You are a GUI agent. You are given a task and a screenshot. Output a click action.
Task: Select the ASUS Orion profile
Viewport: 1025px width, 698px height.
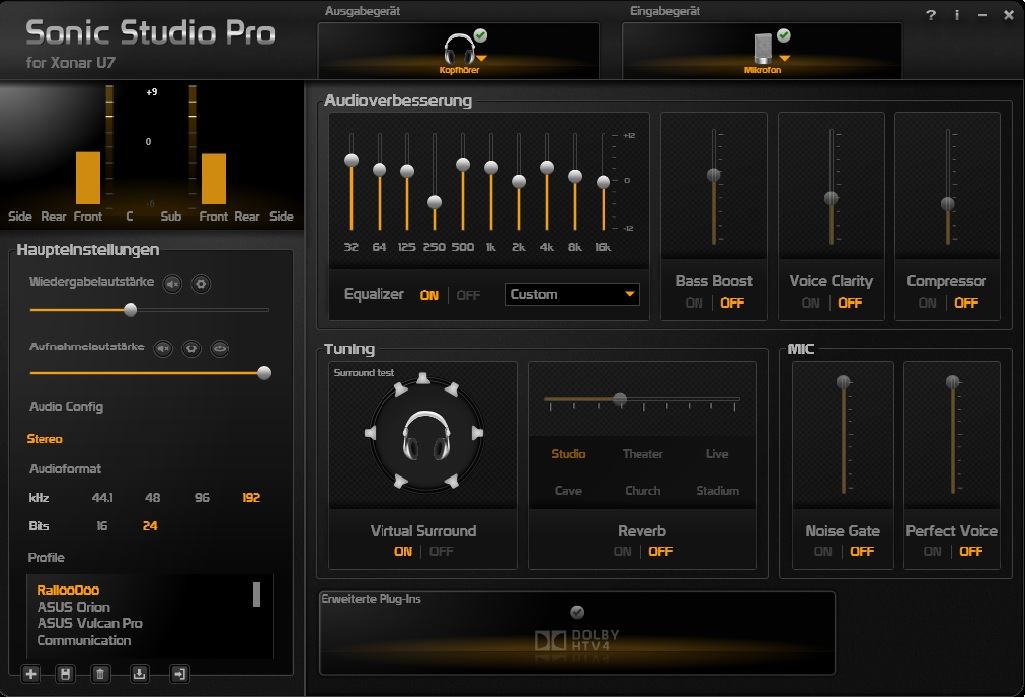pyautogui.click(x=74, y=607)
